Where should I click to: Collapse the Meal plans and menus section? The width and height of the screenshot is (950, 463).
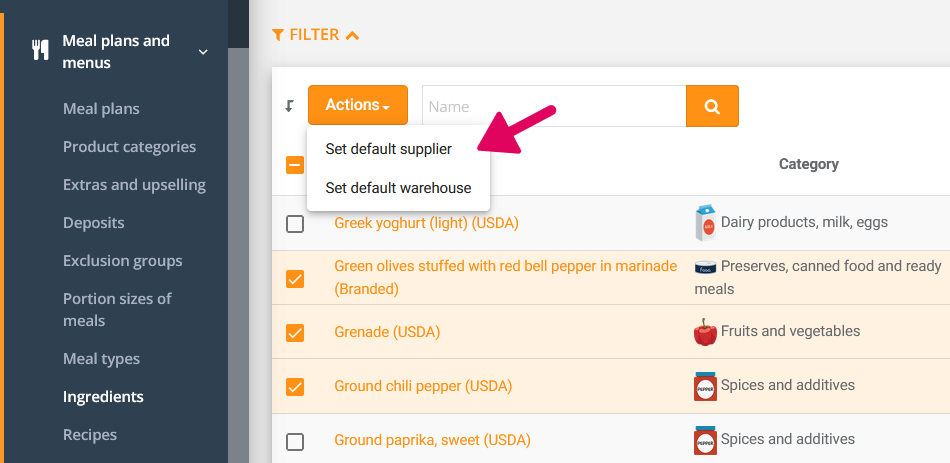tap(203, 52)
